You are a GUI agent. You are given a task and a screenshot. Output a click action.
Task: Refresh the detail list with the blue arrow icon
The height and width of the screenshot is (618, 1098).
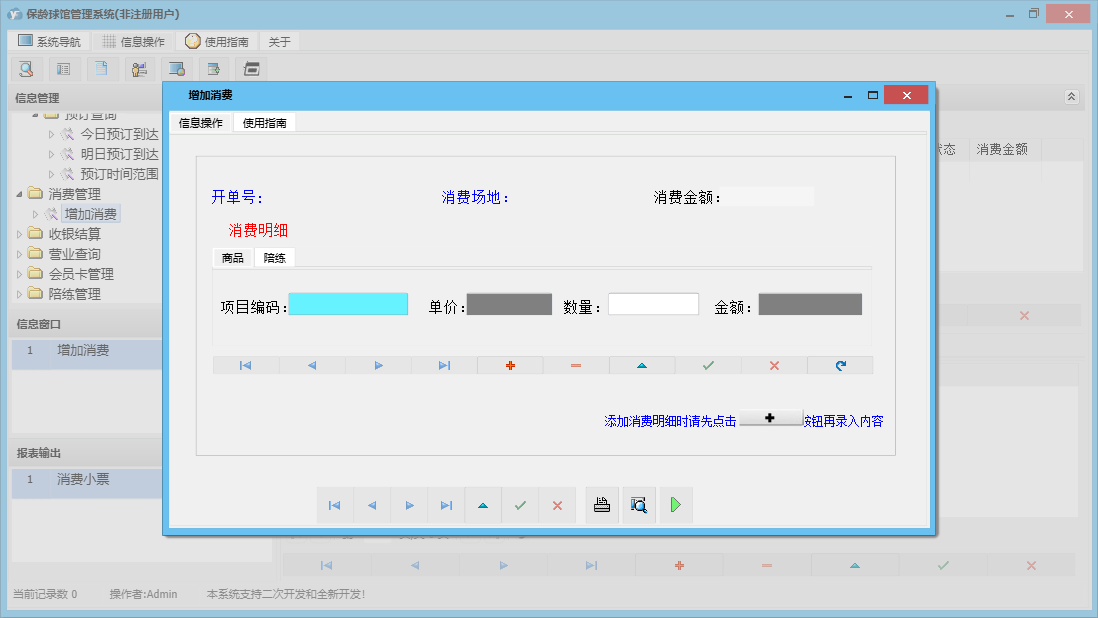[840, 365]
